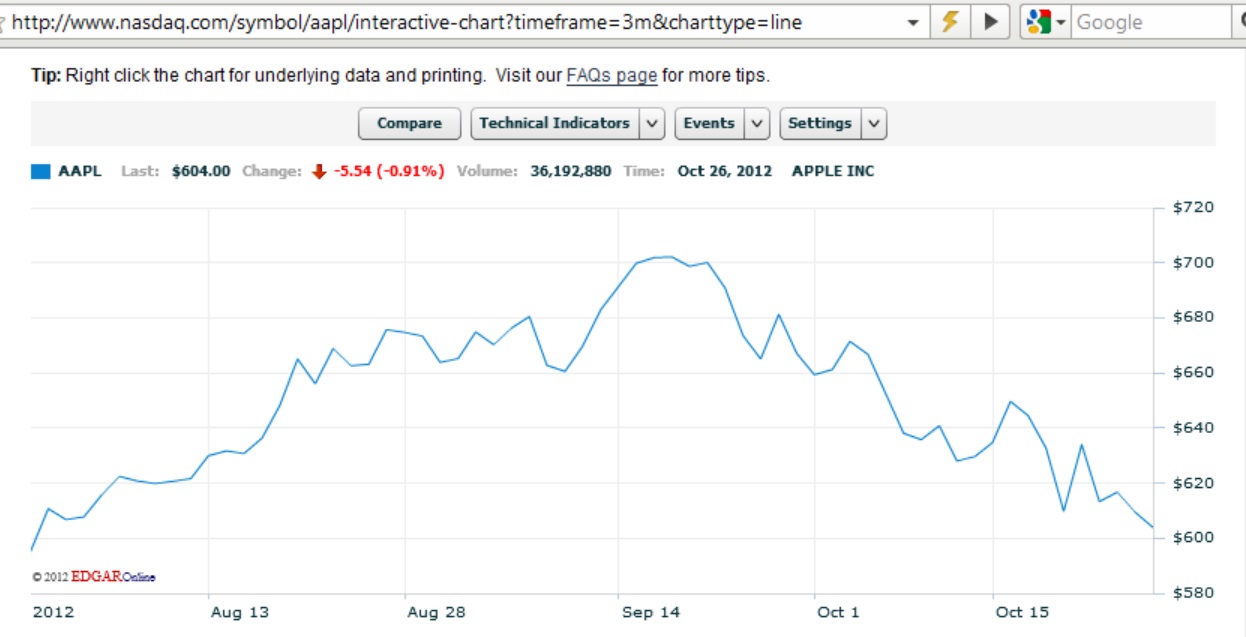Click the change value -5.54 (-0.91%)

(x=389, y=171)
